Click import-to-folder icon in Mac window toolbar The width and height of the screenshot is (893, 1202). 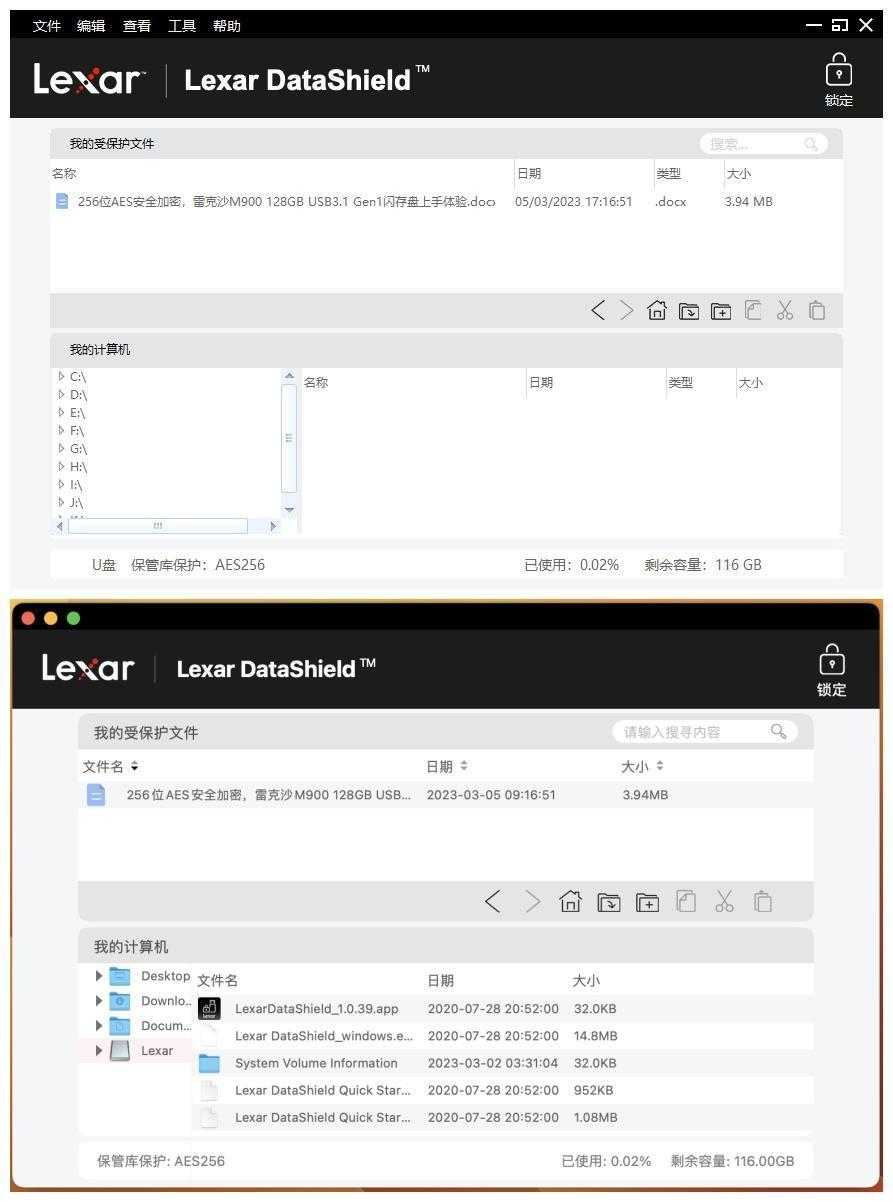pos(609,902)
